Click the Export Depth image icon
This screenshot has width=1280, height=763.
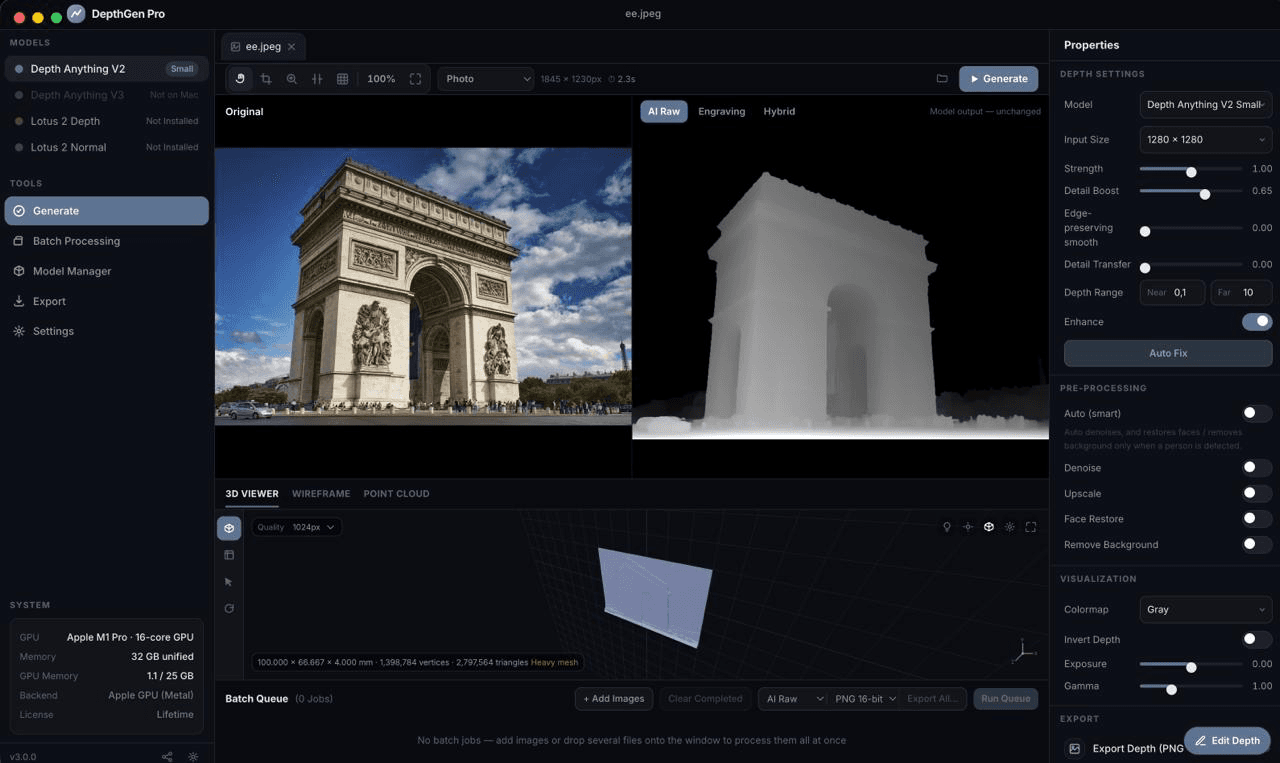pos(1075,748)
